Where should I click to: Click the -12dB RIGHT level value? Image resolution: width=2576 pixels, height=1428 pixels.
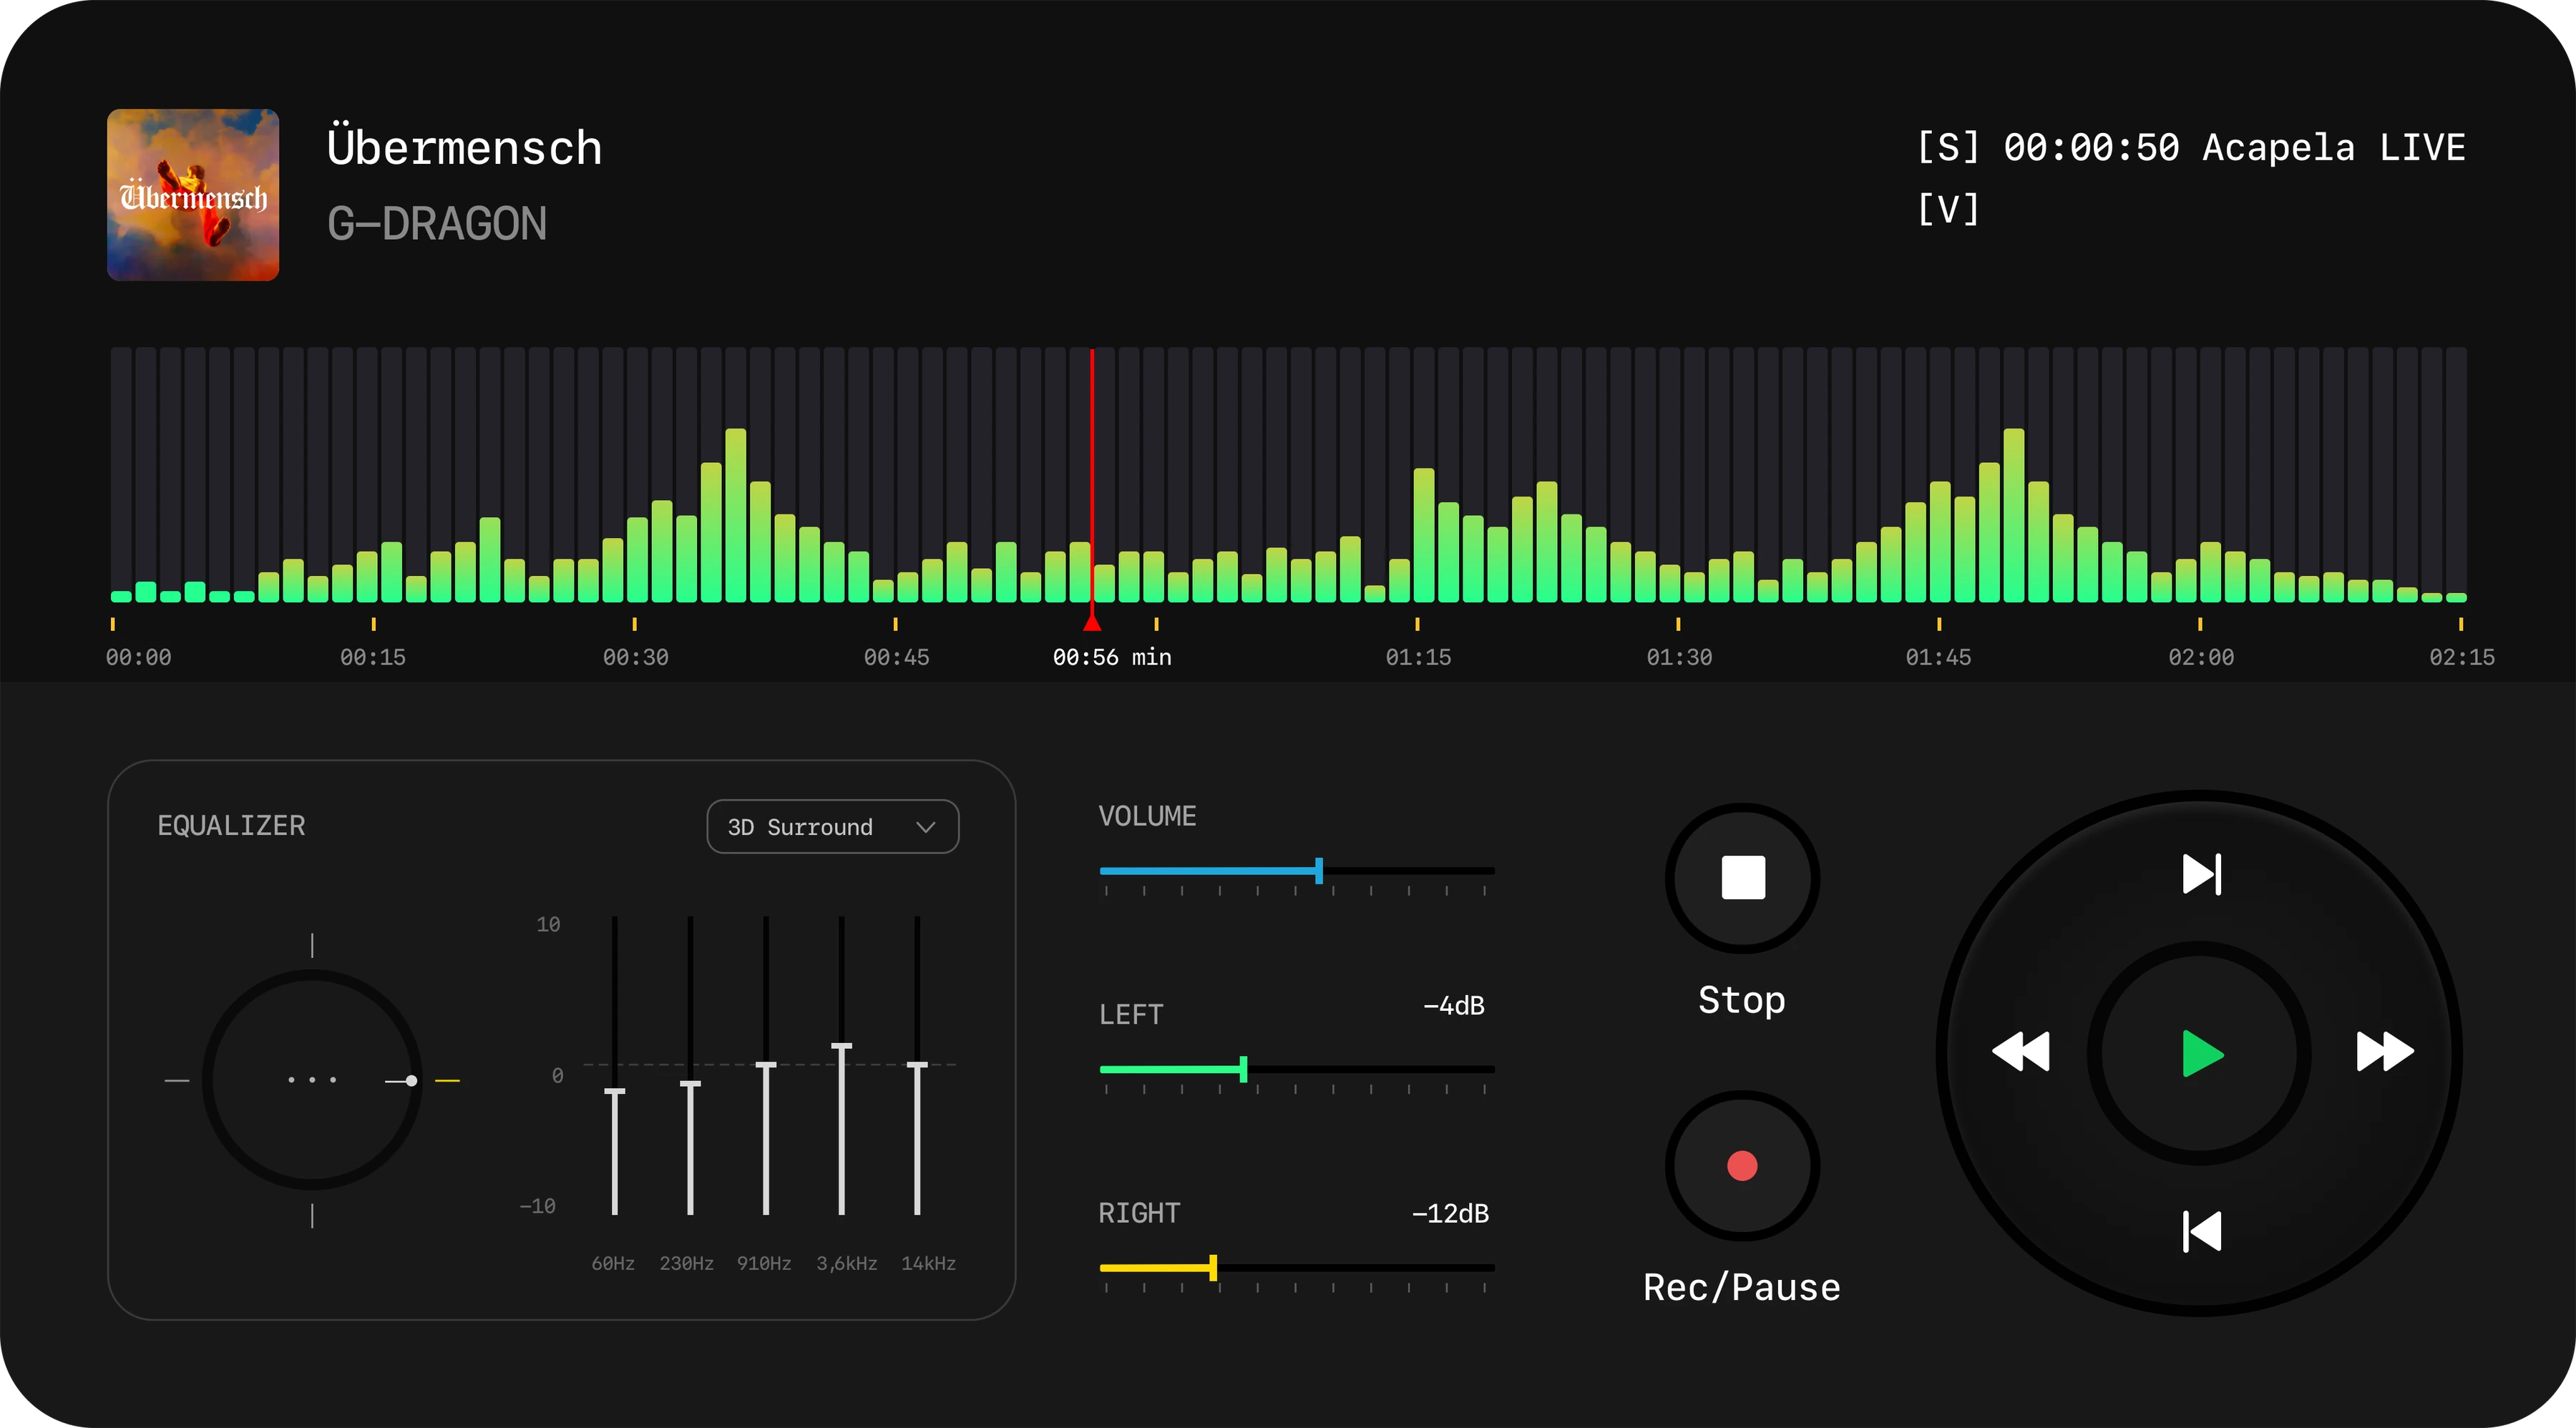(x=1450, y=1213)
